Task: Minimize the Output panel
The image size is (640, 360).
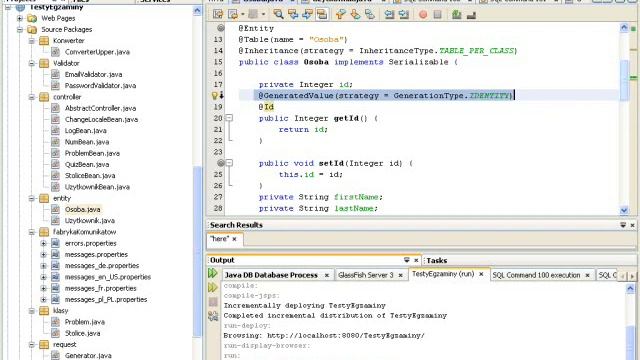Action: [x=407, y=260]
